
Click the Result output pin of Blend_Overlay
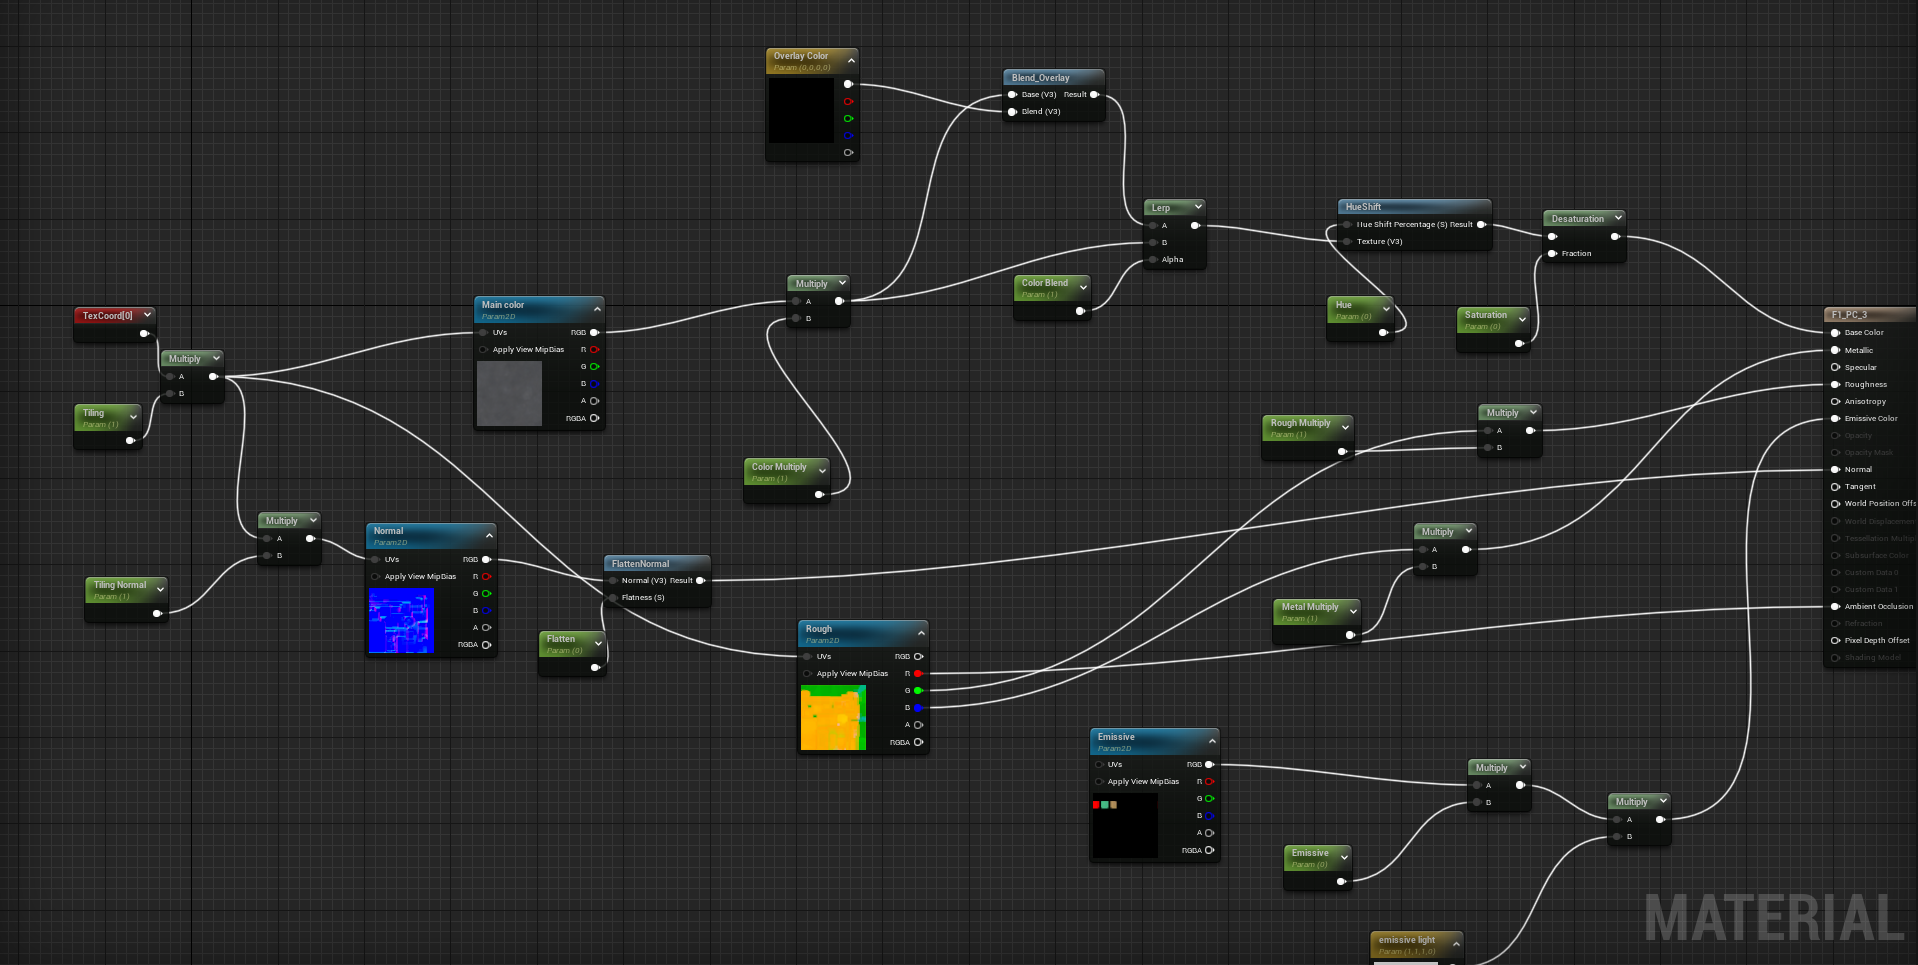[1094, 94]
